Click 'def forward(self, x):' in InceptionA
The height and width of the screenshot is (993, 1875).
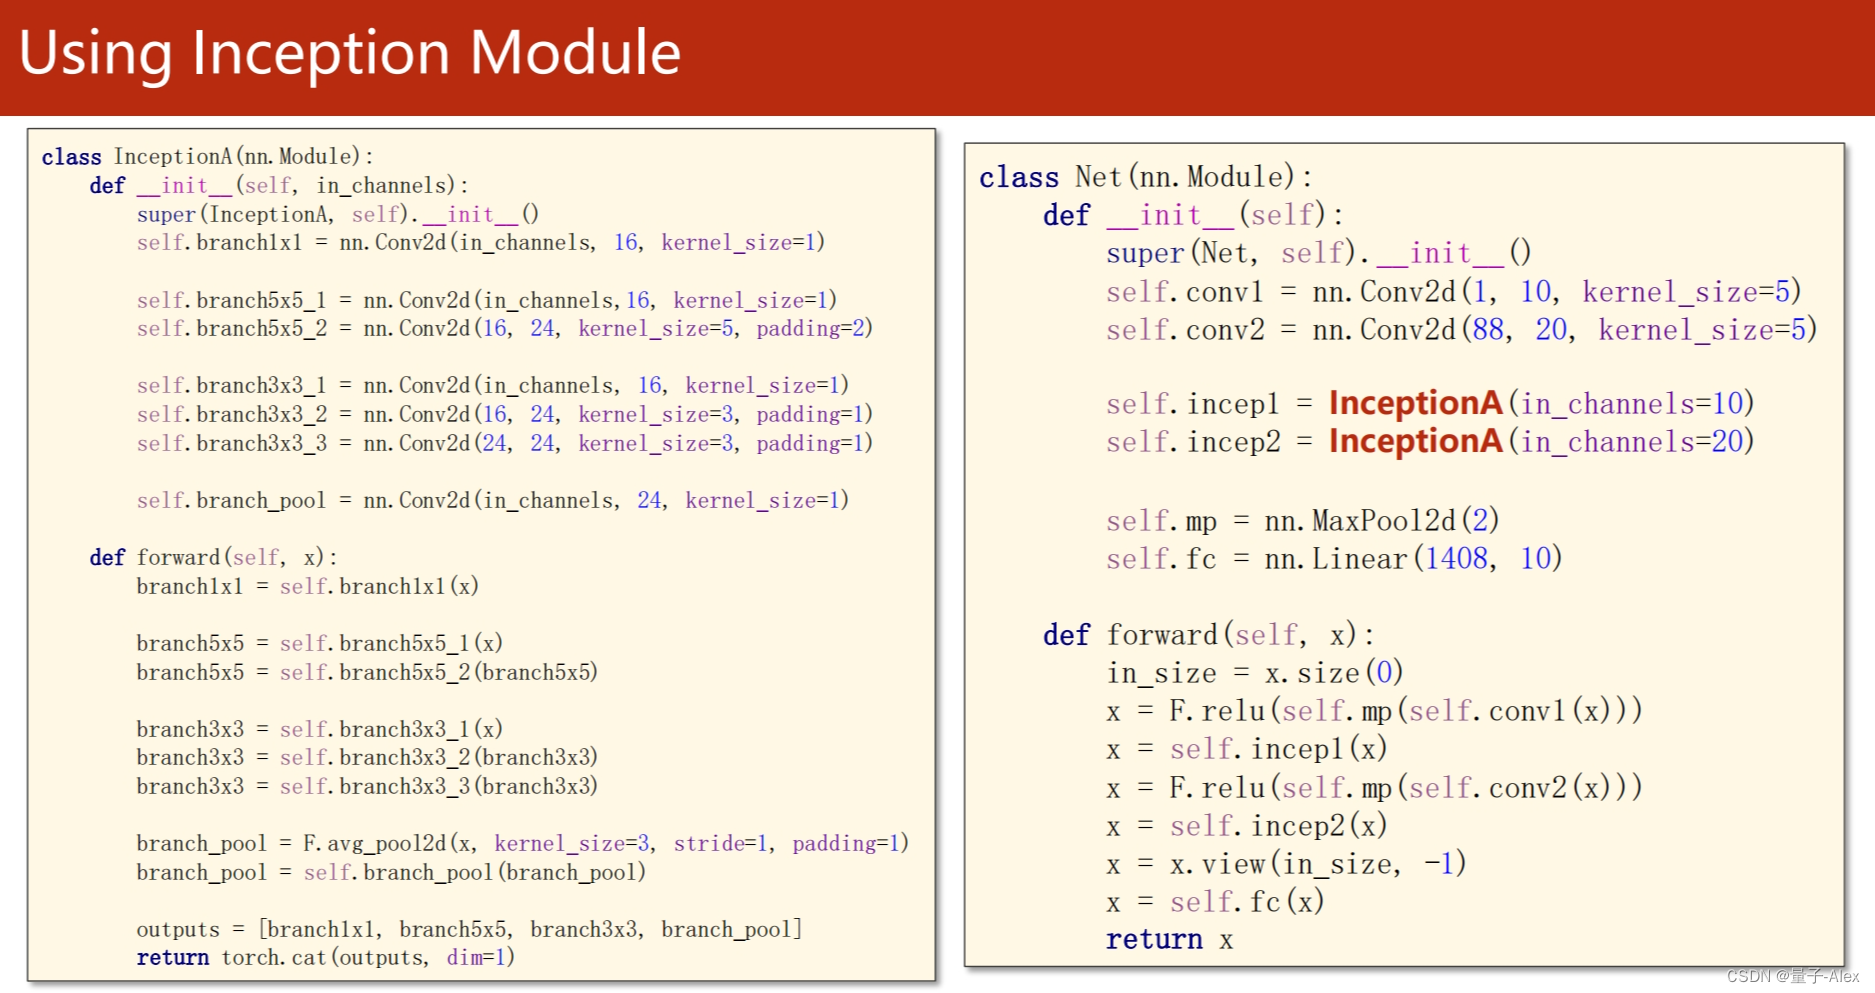point(214,557)
